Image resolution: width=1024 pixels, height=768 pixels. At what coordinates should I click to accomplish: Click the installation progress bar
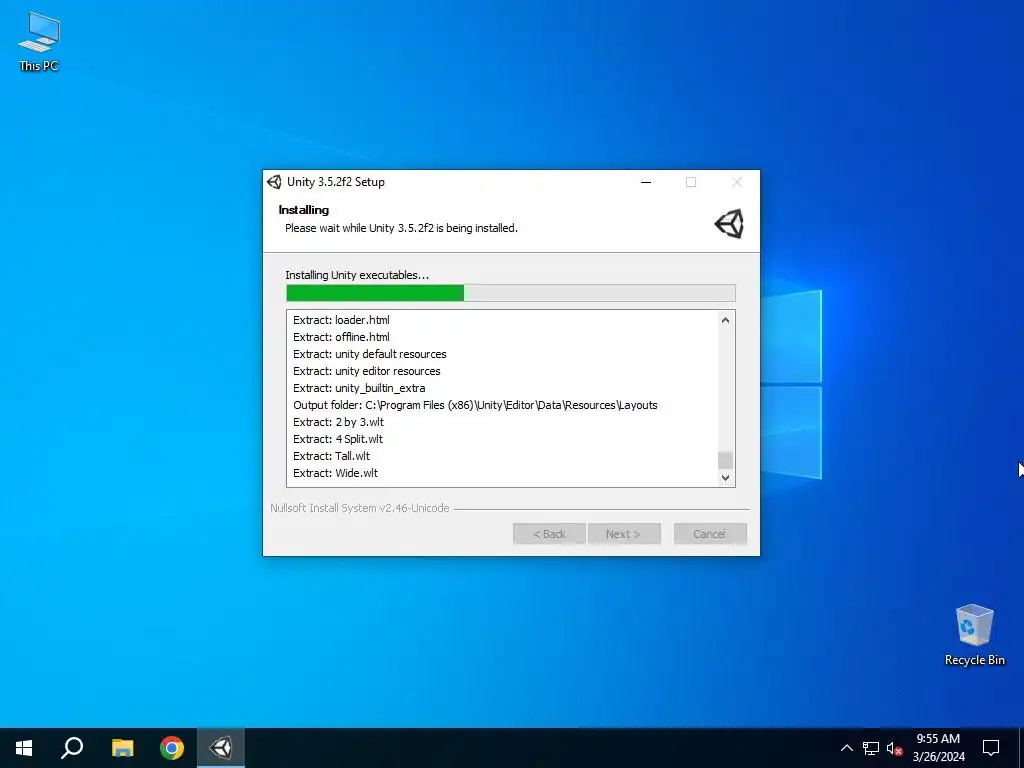coord(511,293)
